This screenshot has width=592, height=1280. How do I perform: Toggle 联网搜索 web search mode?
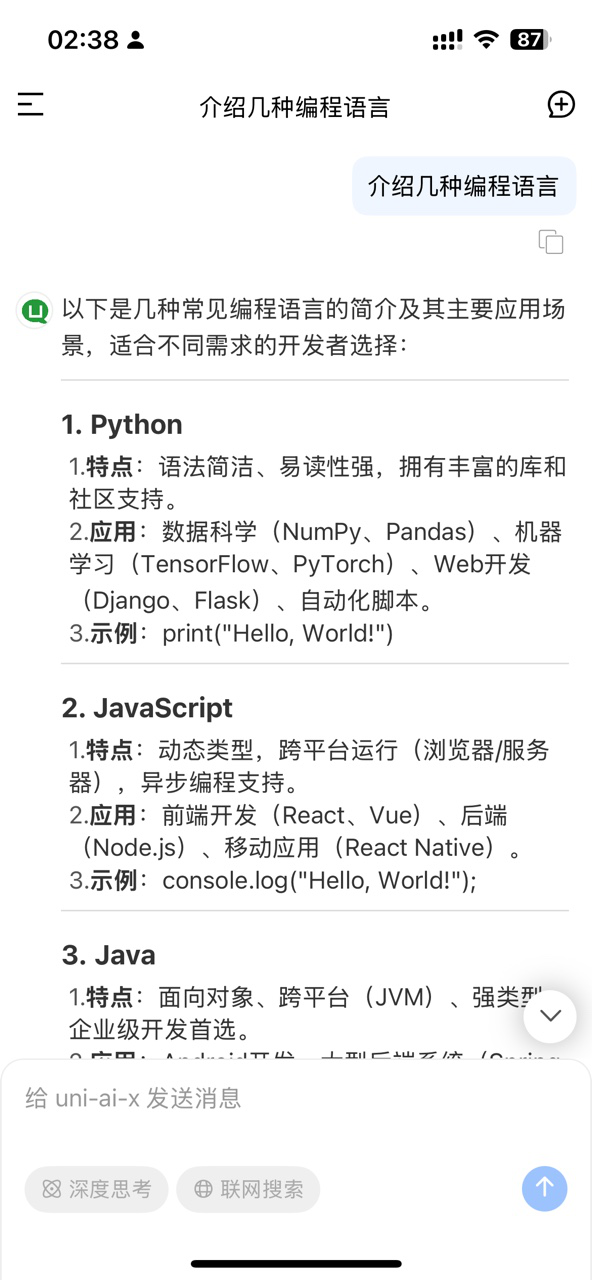pyautogui.click(x=248, y=1189)
